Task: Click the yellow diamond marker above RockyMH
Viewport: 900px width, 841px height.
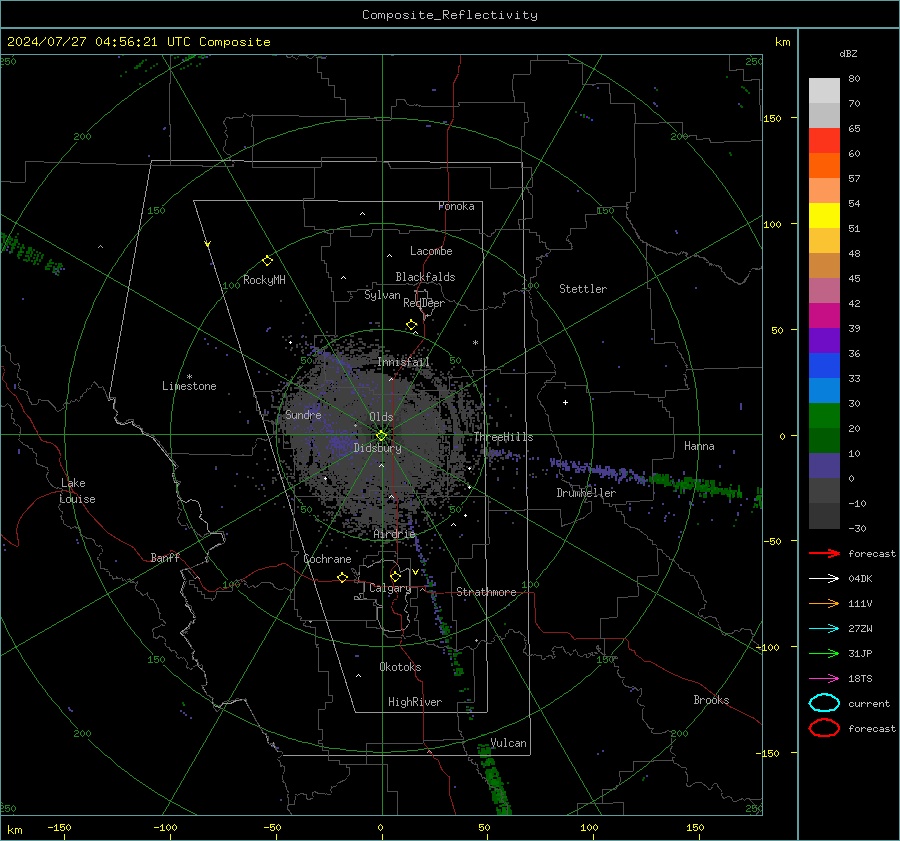Action: [x=267, y=261]
